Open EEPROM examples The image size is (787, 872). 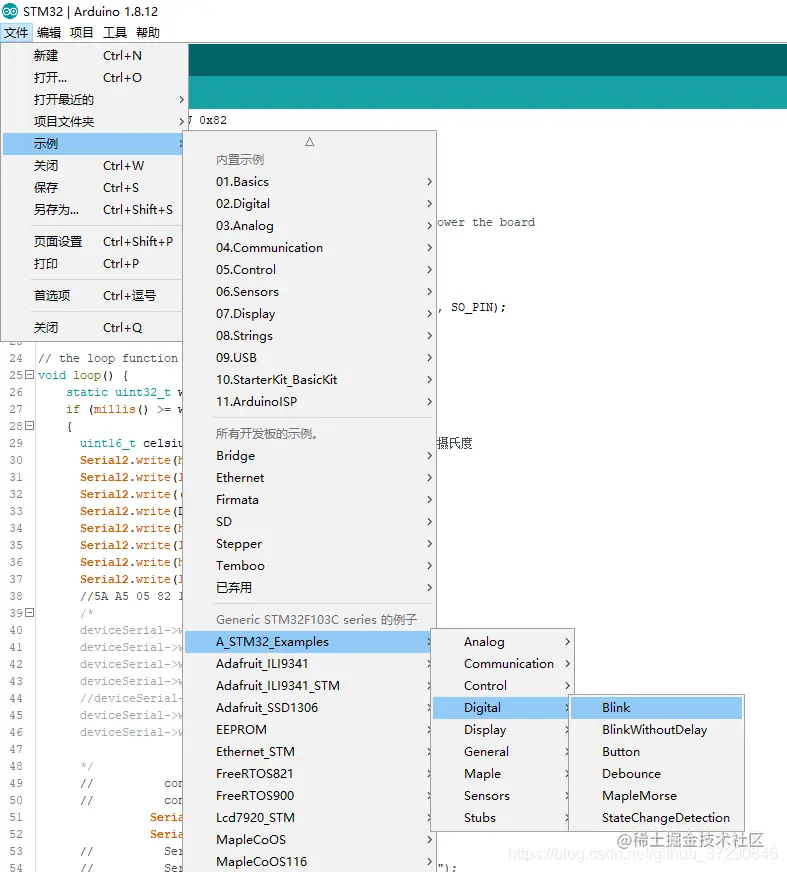coord(309,730)
